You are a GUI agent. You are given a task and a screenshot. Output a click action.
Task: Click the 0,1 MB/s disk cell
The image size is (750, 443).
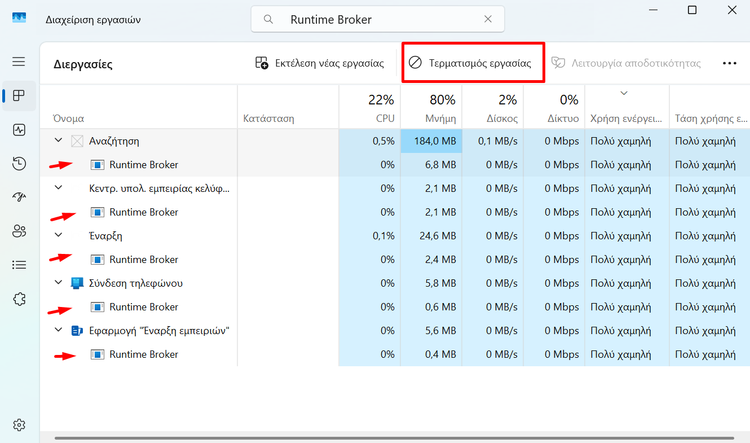point(493,141)
